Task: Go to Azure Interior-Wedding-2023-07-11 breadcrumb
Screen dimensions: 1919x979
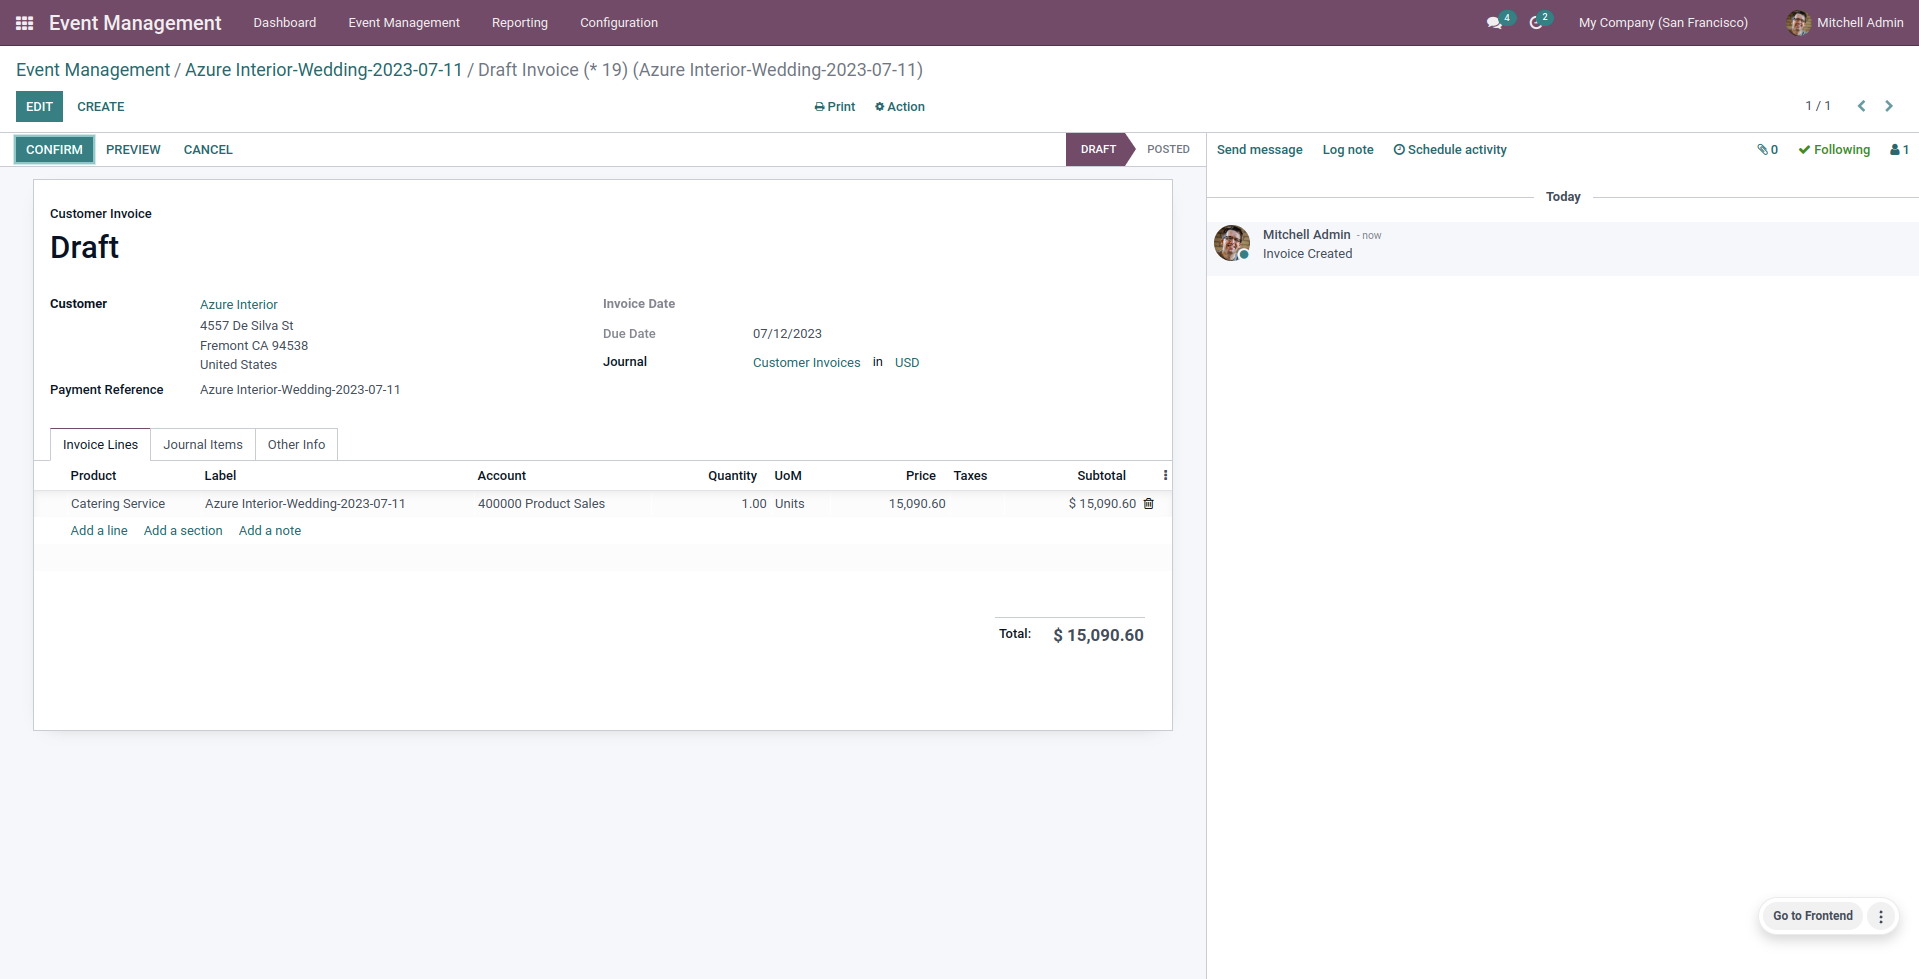Action: (324, 70)
